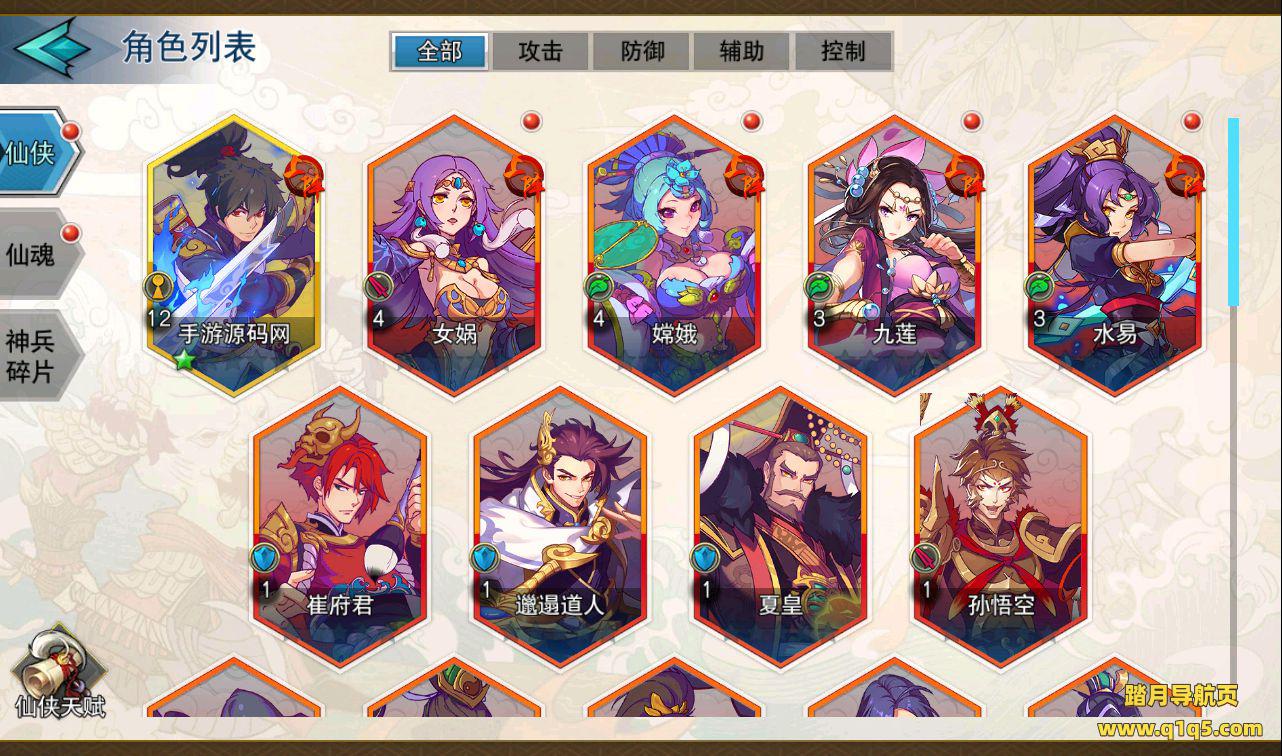Click the blue vertical scrollbar handle
Viewport: 1282px width, 756px height.
(x=1234, y=212)
